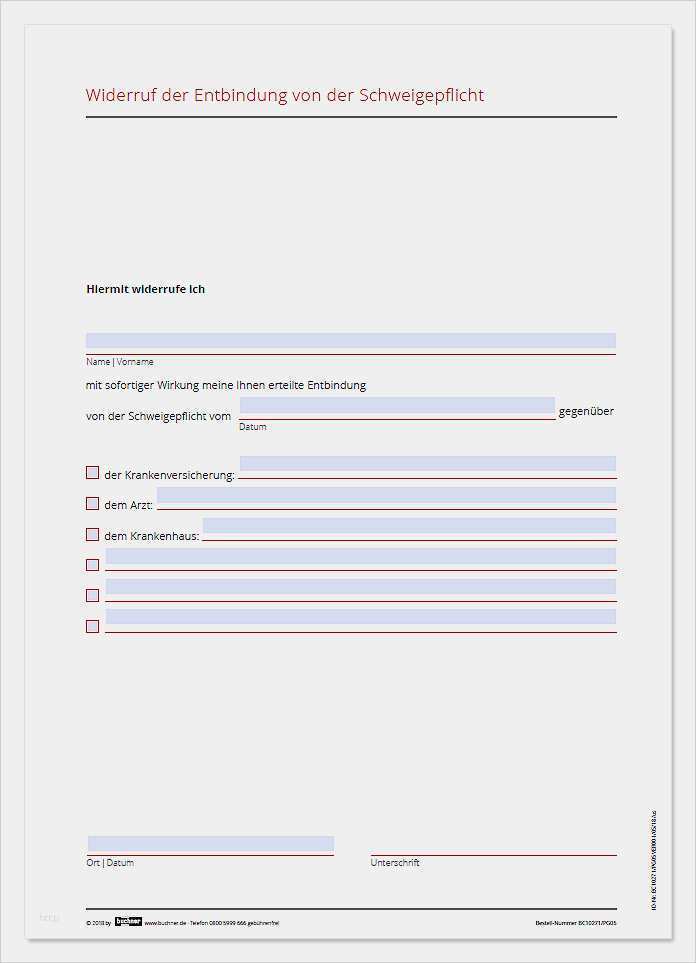Click the Krankenversicherung text field
Screen dimensions: 696x963
click(x=427, y=464)
